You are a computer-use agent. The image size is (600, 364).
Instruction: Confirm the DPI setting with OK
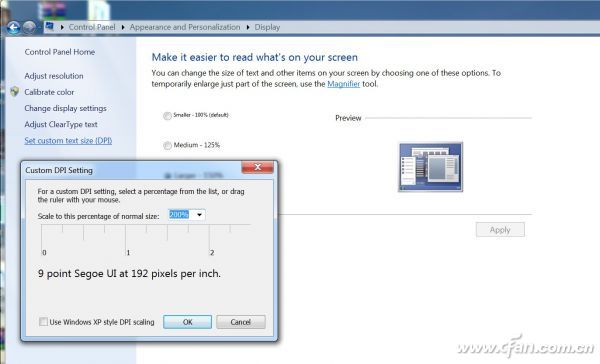pos(188,322)
